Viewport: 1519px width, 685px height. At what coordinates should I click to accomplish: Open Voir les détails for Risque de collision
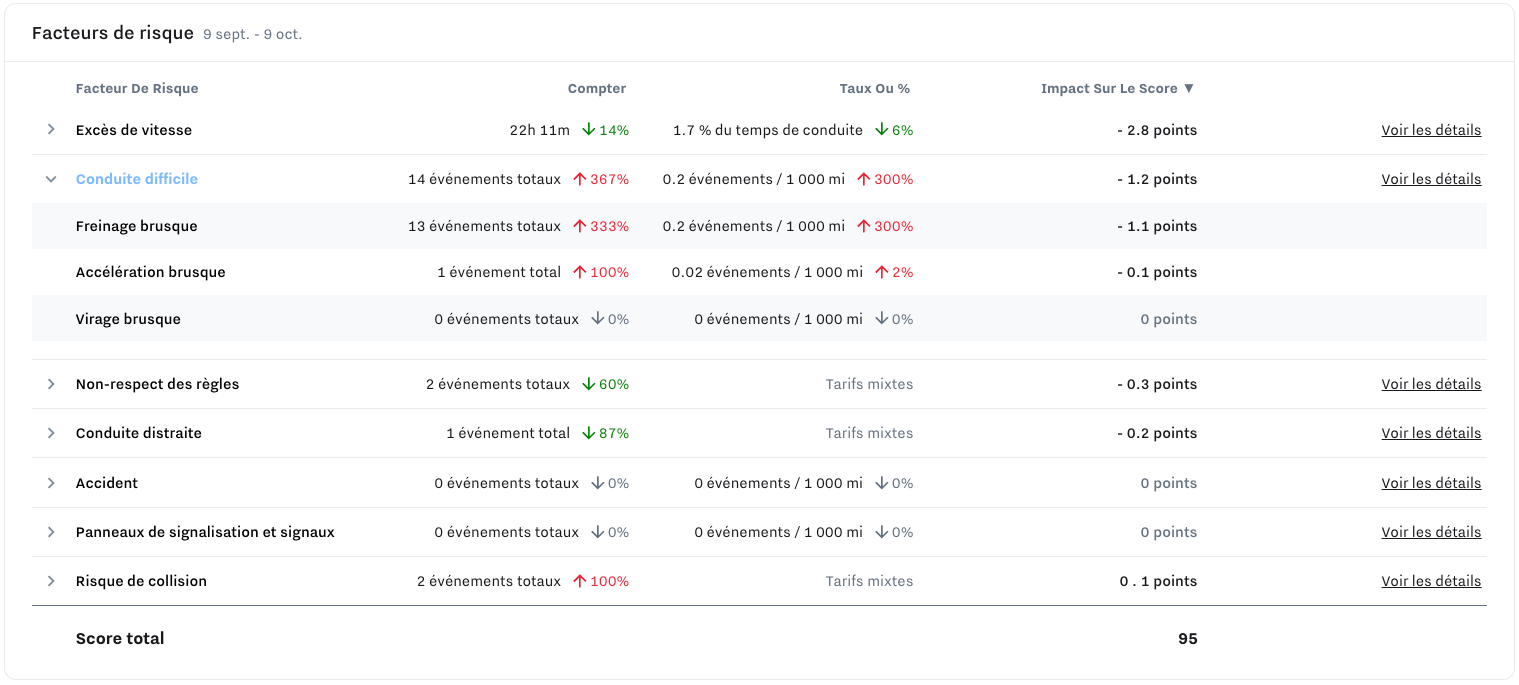pos(1431,581)
